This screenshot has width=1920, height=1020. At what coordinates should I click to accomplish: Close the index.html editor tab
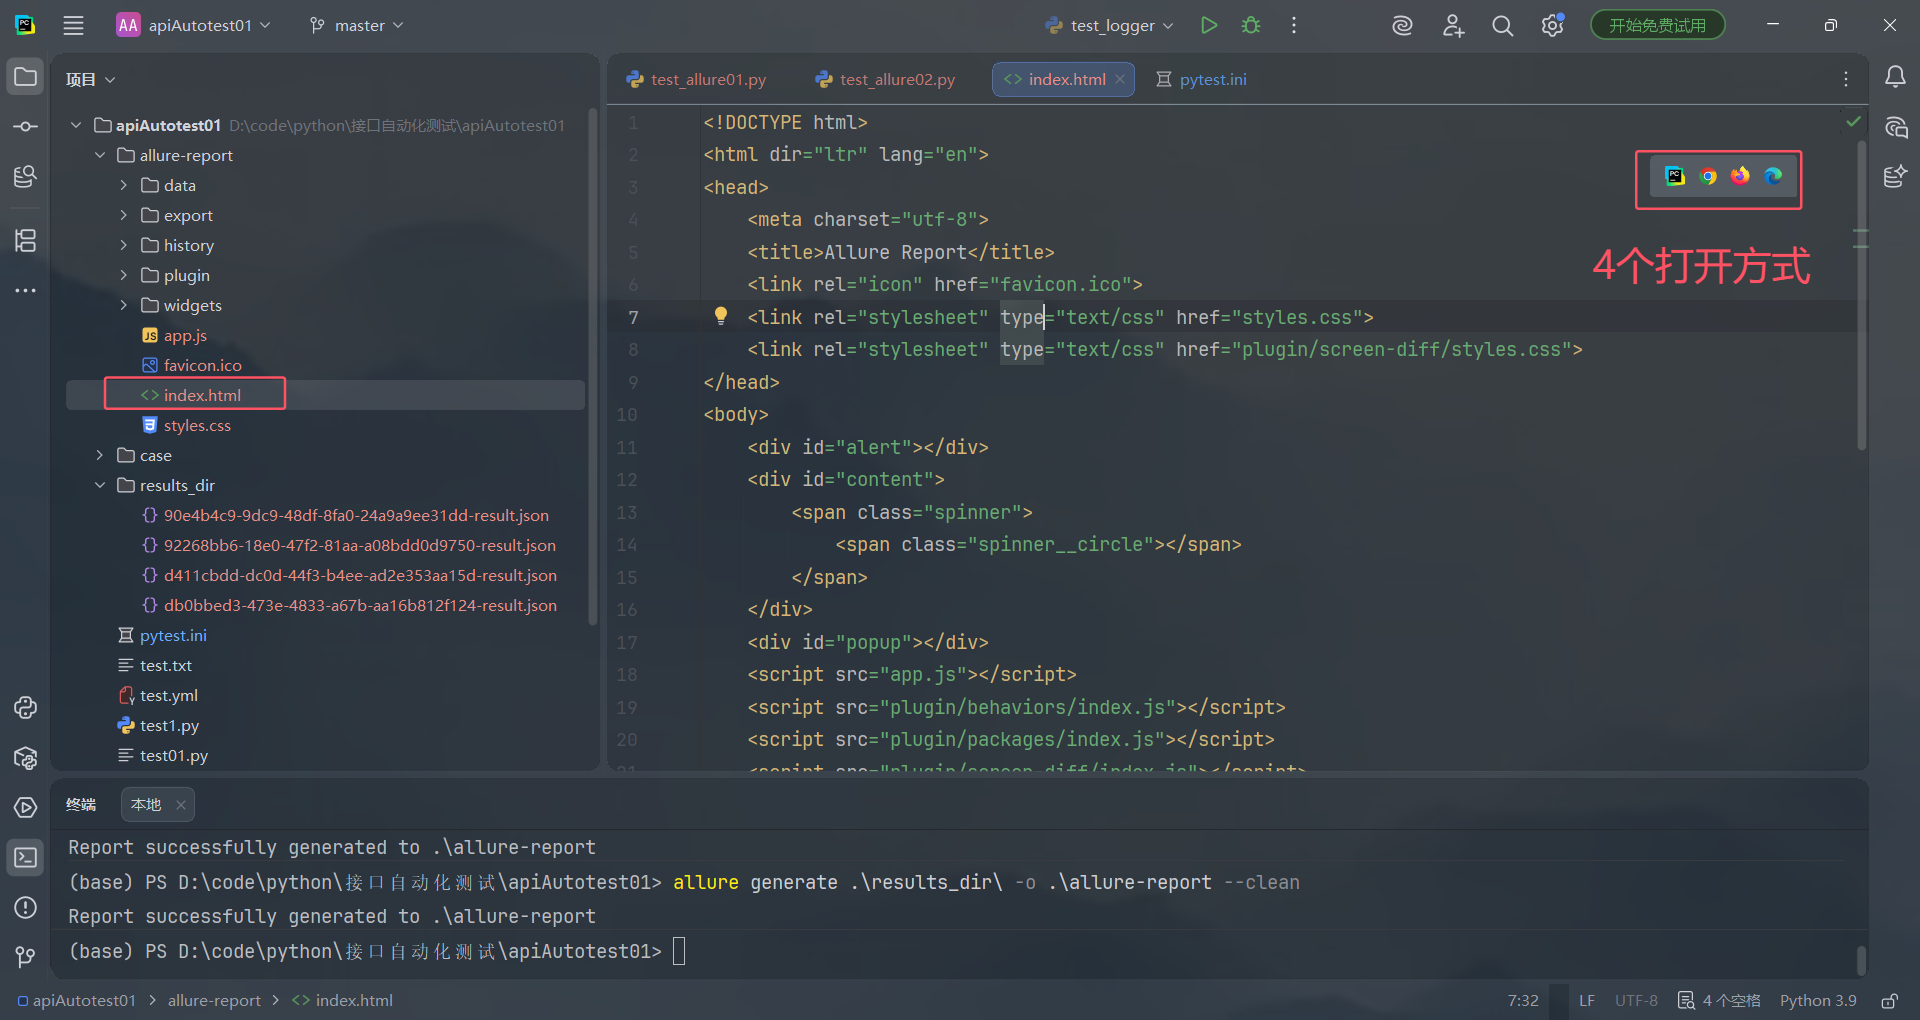pos(1120,80)
